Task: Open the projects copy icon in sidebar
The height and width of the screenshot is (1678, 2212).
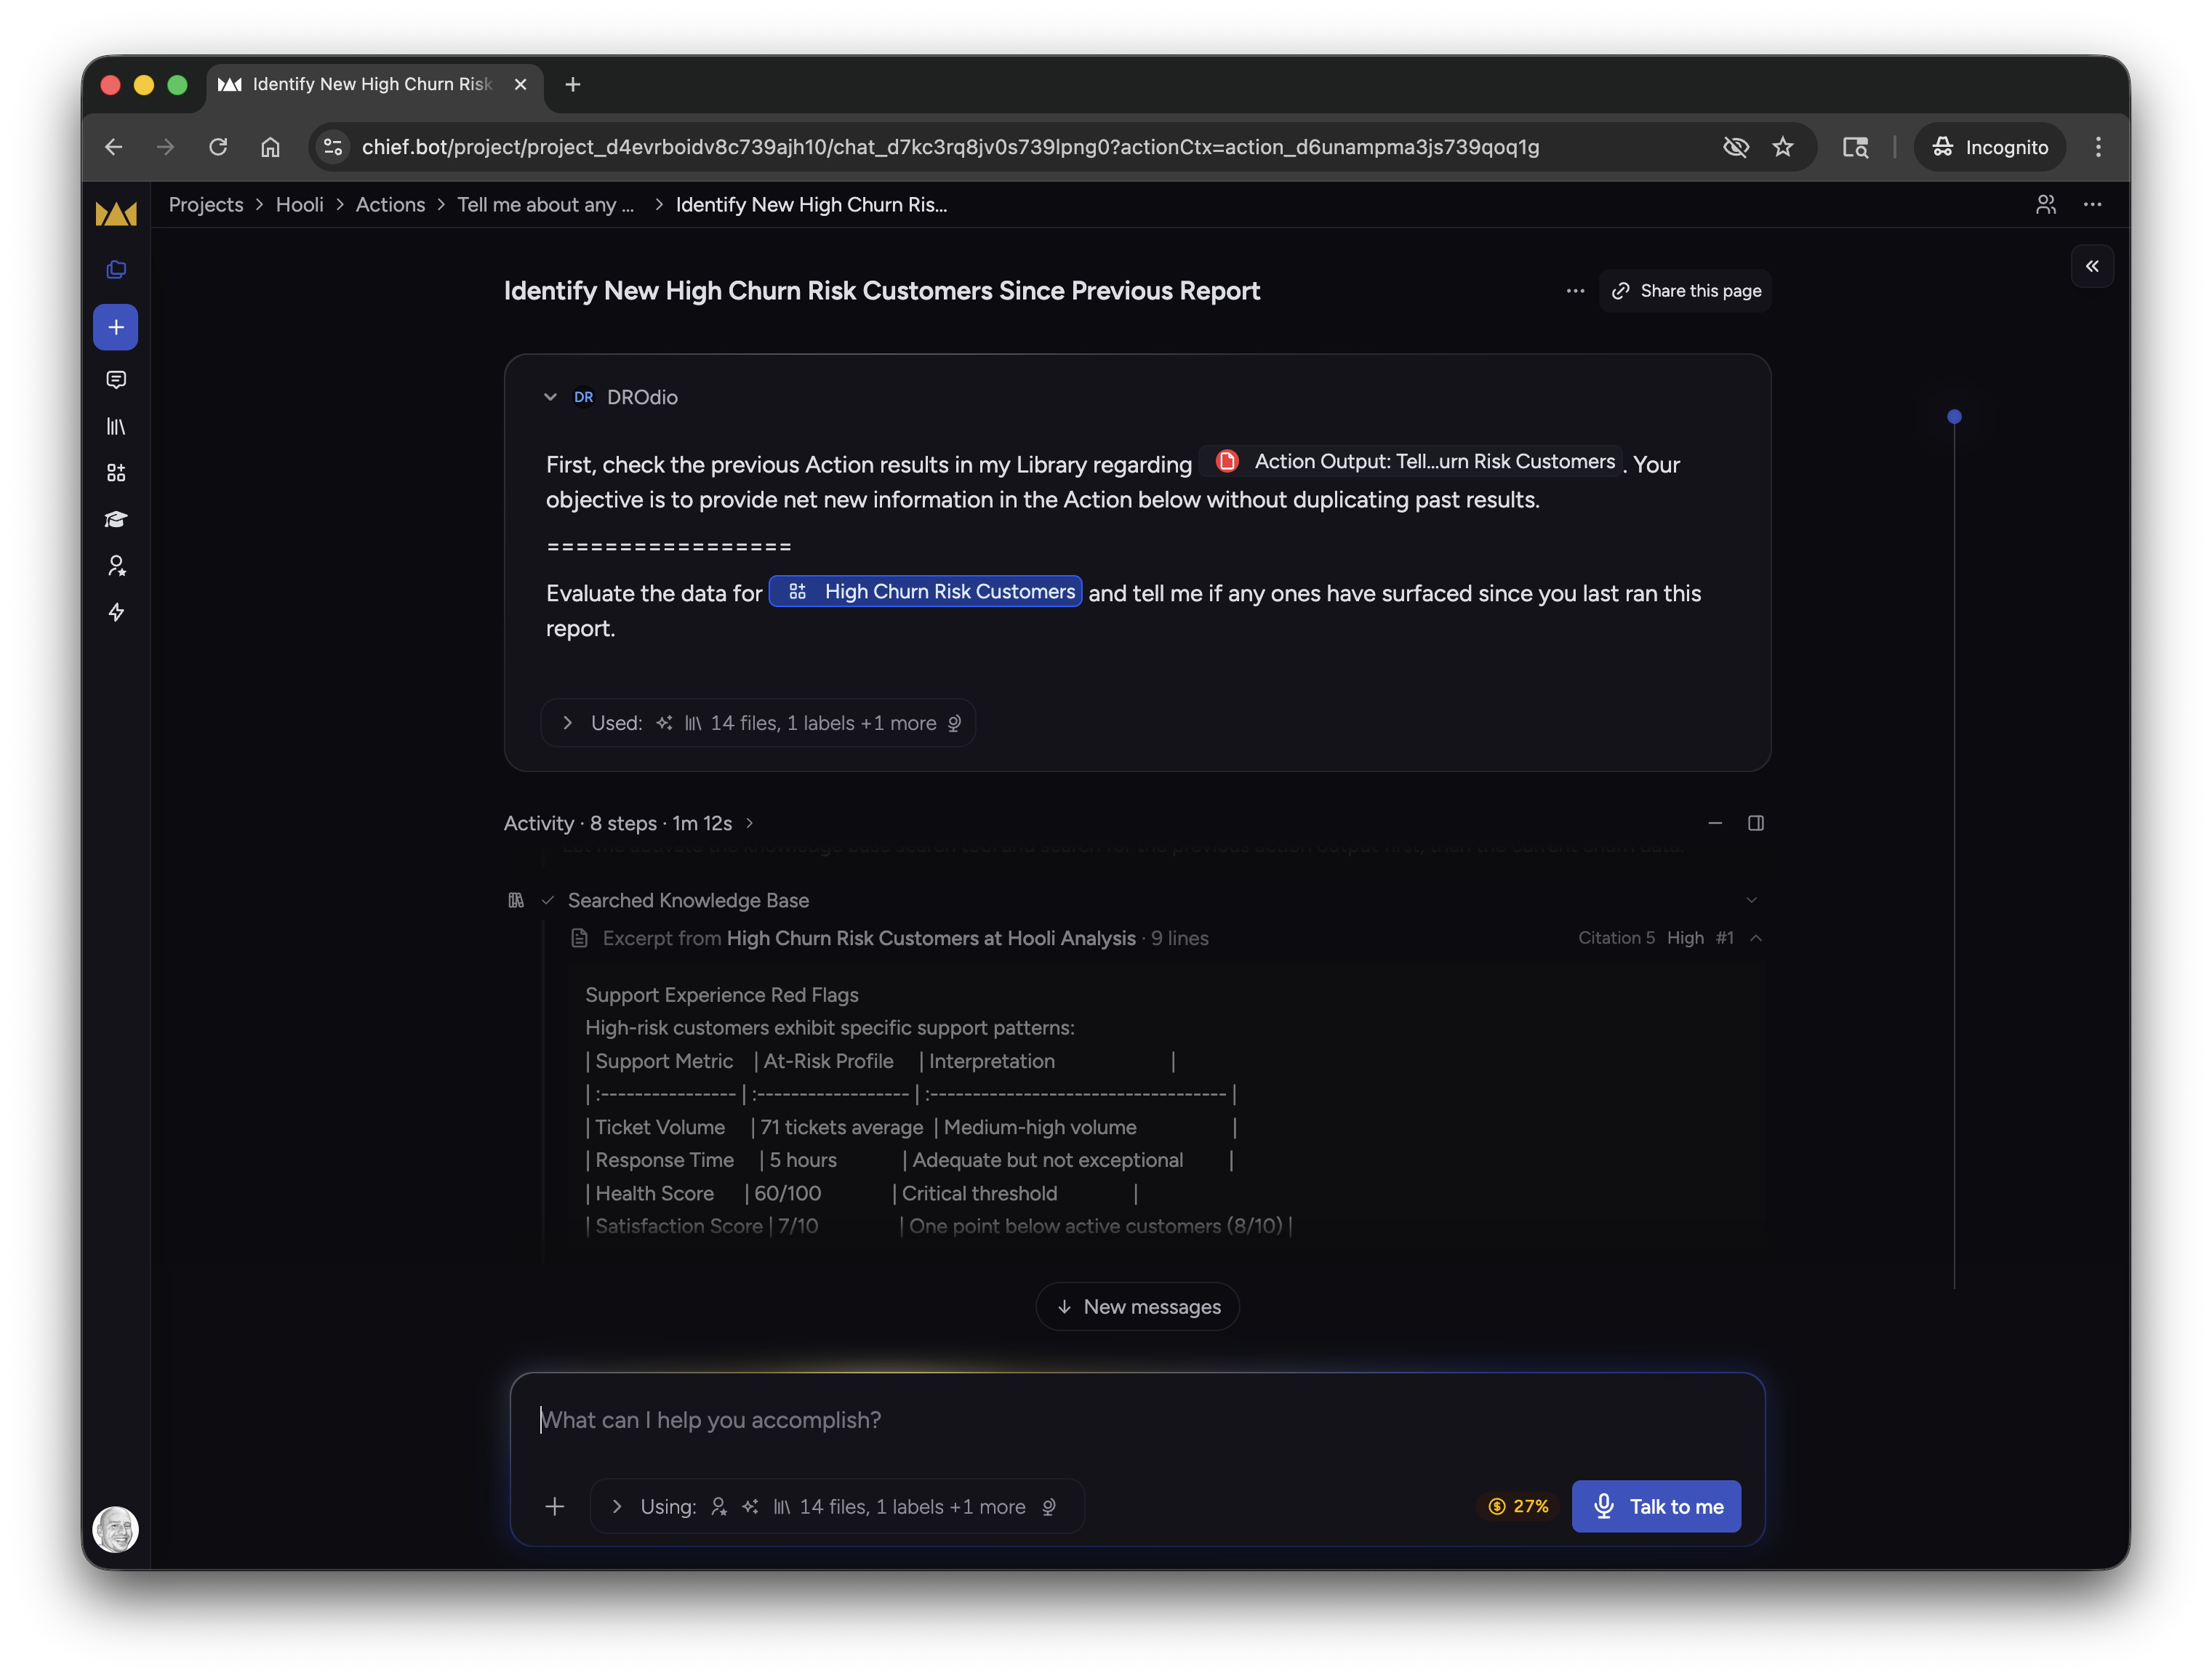Action: point(116,269)
